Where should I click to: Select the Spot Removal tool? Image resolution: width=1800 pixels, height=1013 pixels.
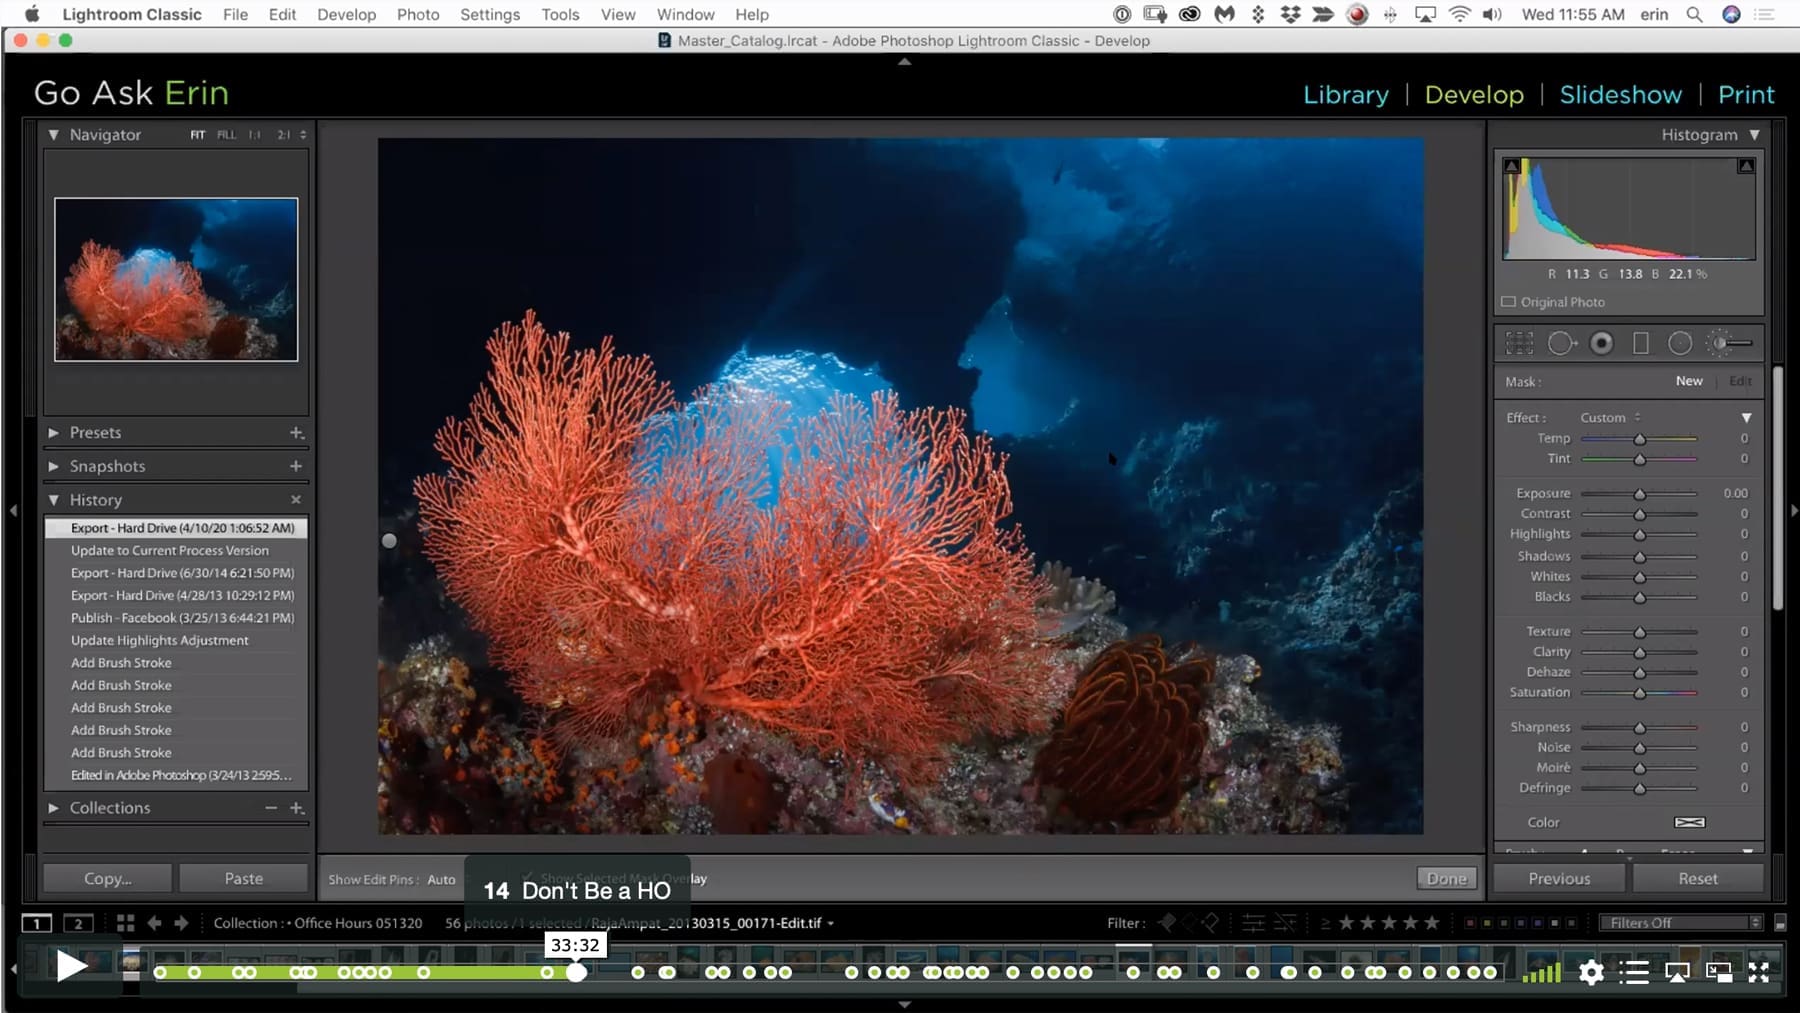click(1561, 344)
